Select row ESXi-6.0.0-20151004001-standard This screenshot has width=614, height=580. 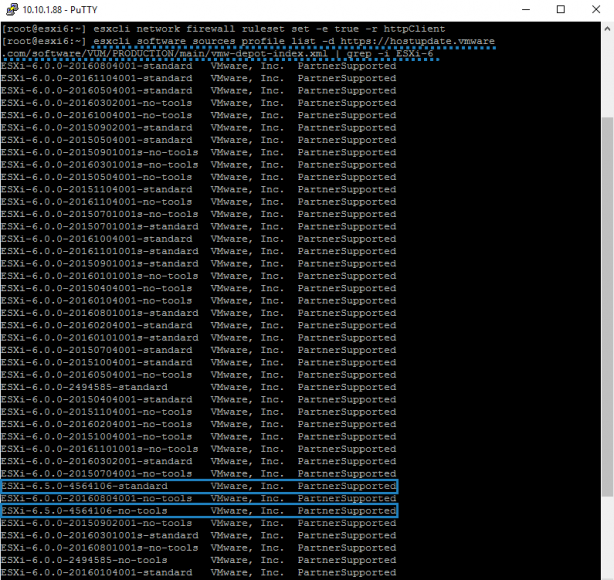click(x=199, y=363)
